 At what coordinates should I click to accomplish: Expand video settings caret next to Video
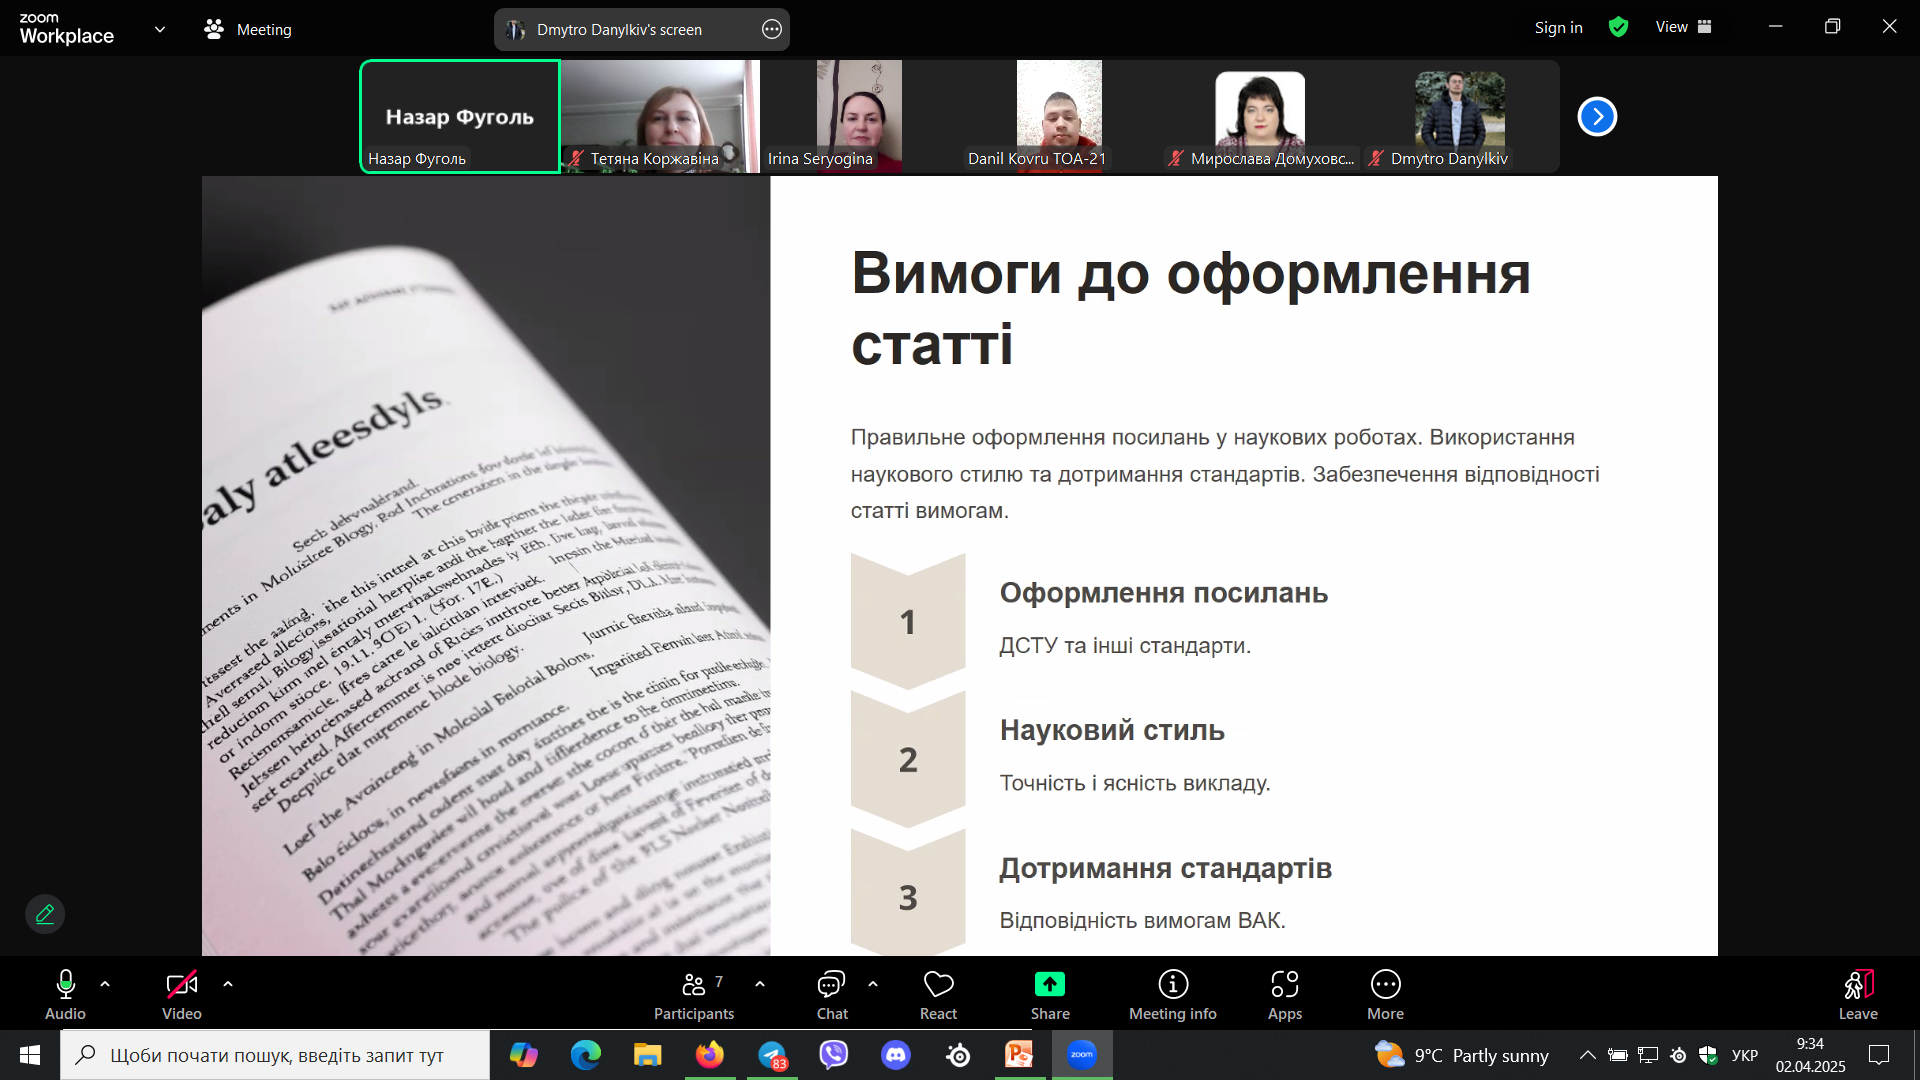pos(228,985)
